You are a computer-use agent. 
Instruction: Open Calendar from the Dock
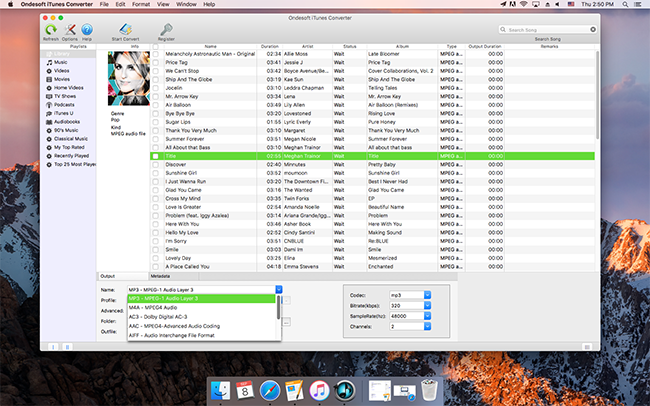click(245, 391)
